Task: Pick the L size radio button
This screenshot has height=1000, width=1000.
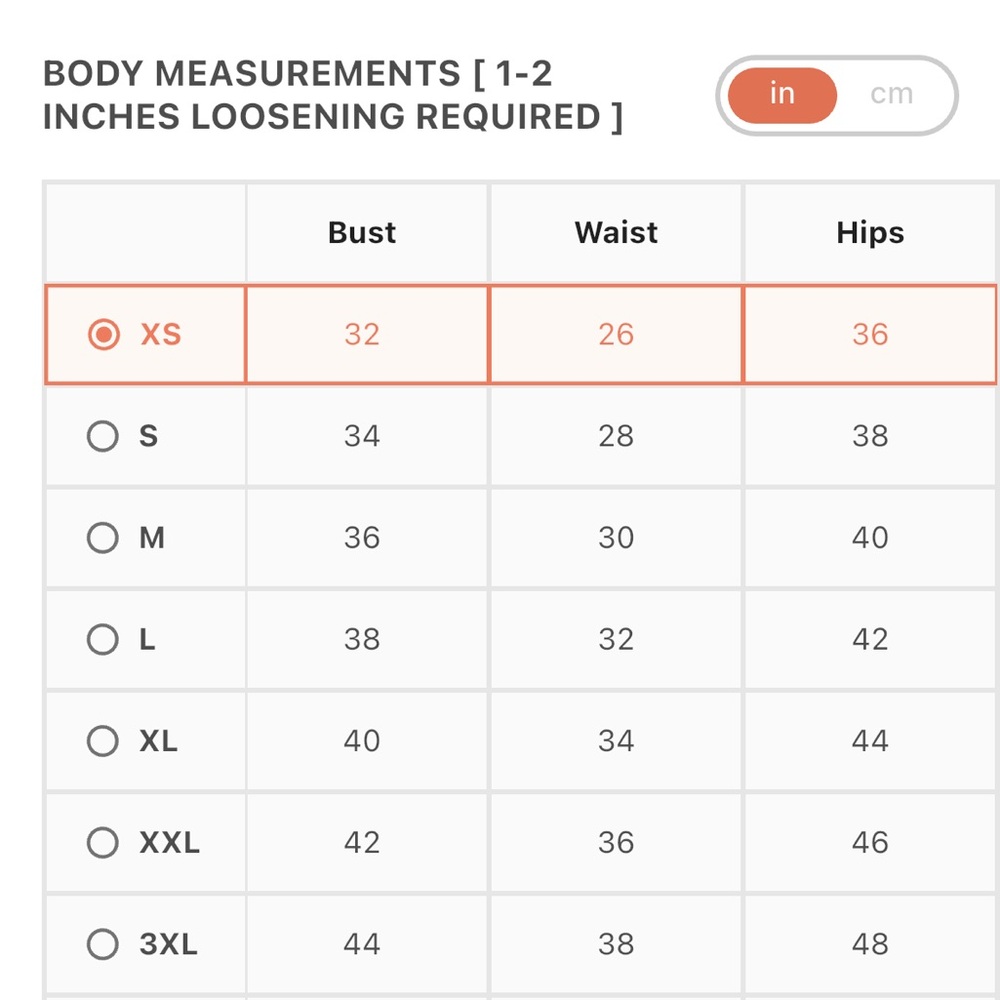Action: coord(103,639)
